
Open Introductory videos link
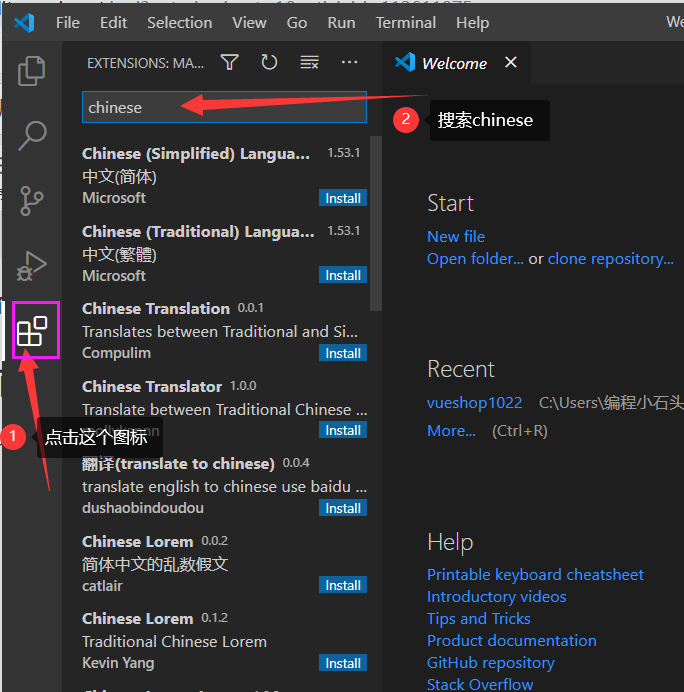pyautogui.click(x=496, y=597)
